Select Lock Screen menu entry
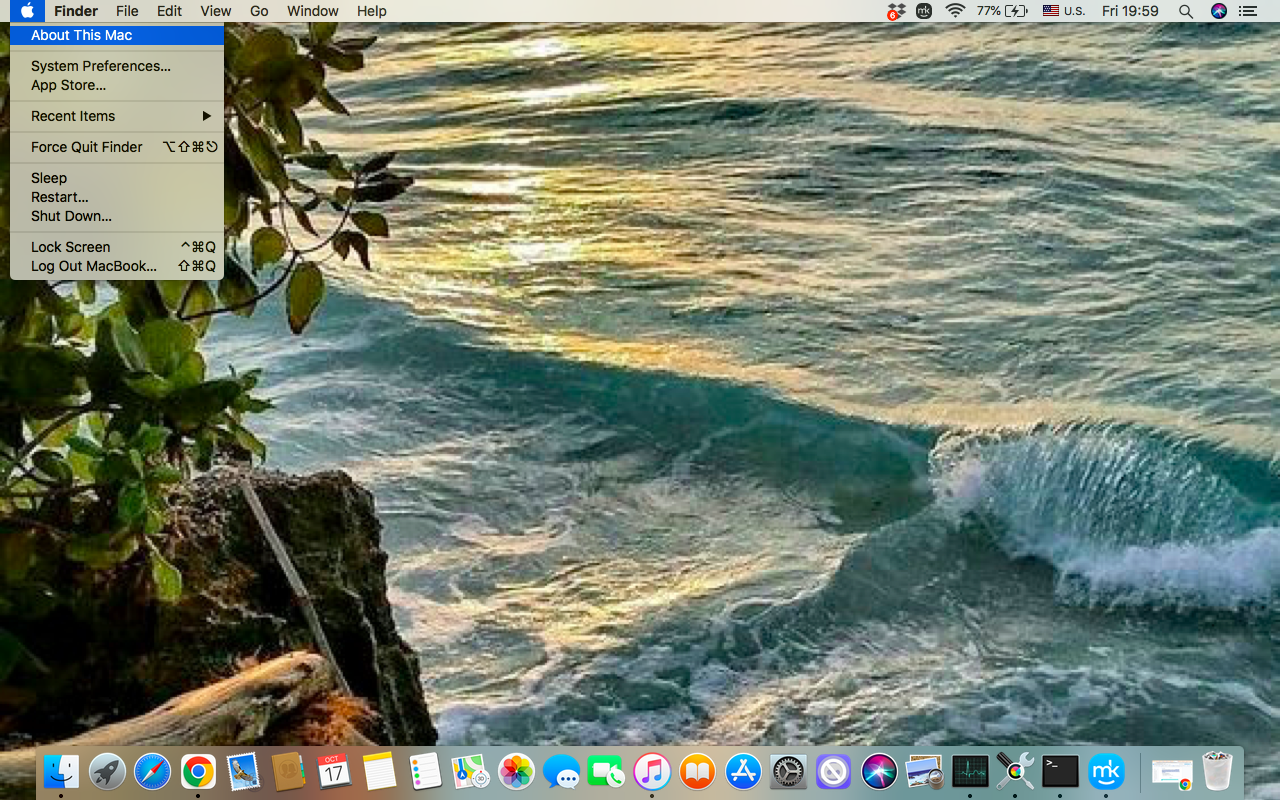 click(70, 247)
